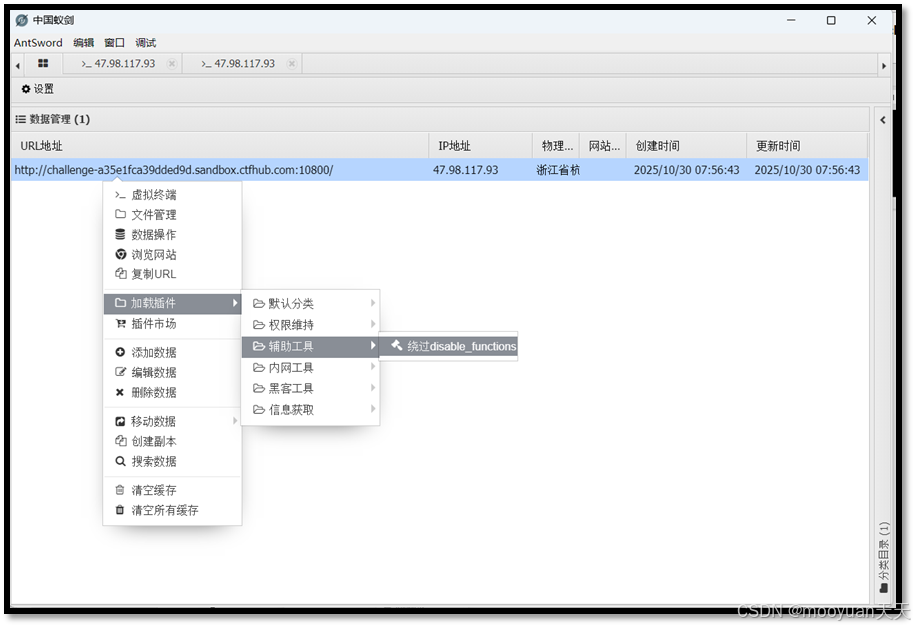Screen dimensions: 915x627
Task: Open the 编辑 menu
Action: pyautogui.click(x=83, y=43)
